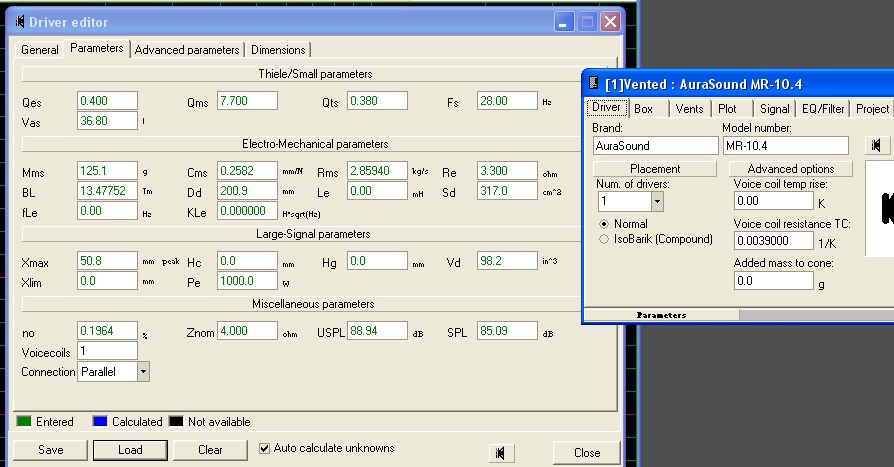
Task: Click Rms value field 2.85940
Action: pyautogui.click(x=377, y=170)
